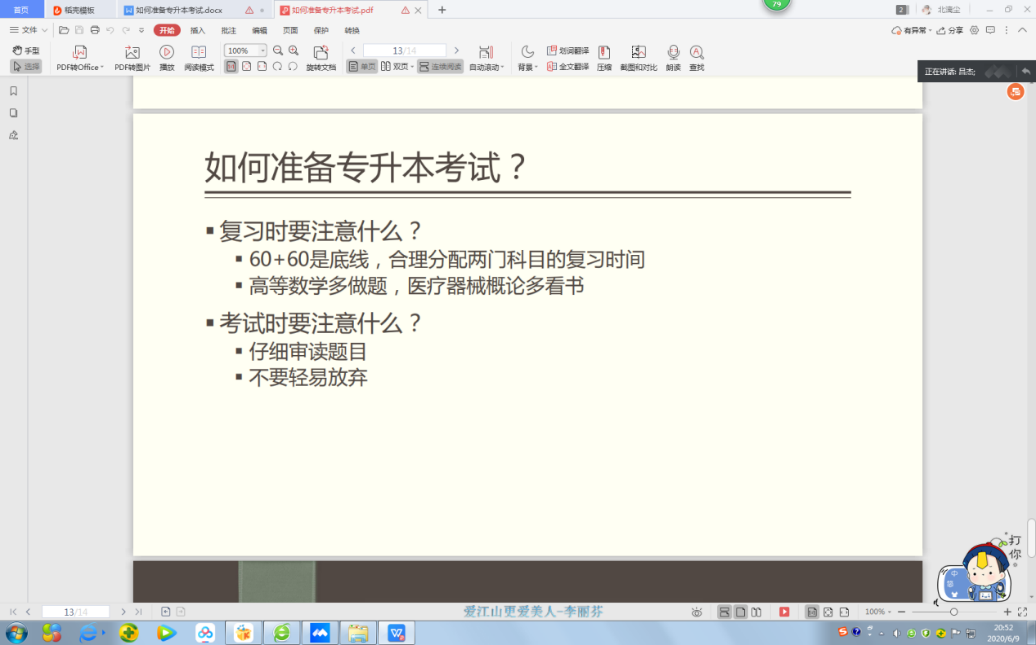Screen dimensions: 1036x645
Task: Open the 截图和对比 tool
Action: (638, 58)
